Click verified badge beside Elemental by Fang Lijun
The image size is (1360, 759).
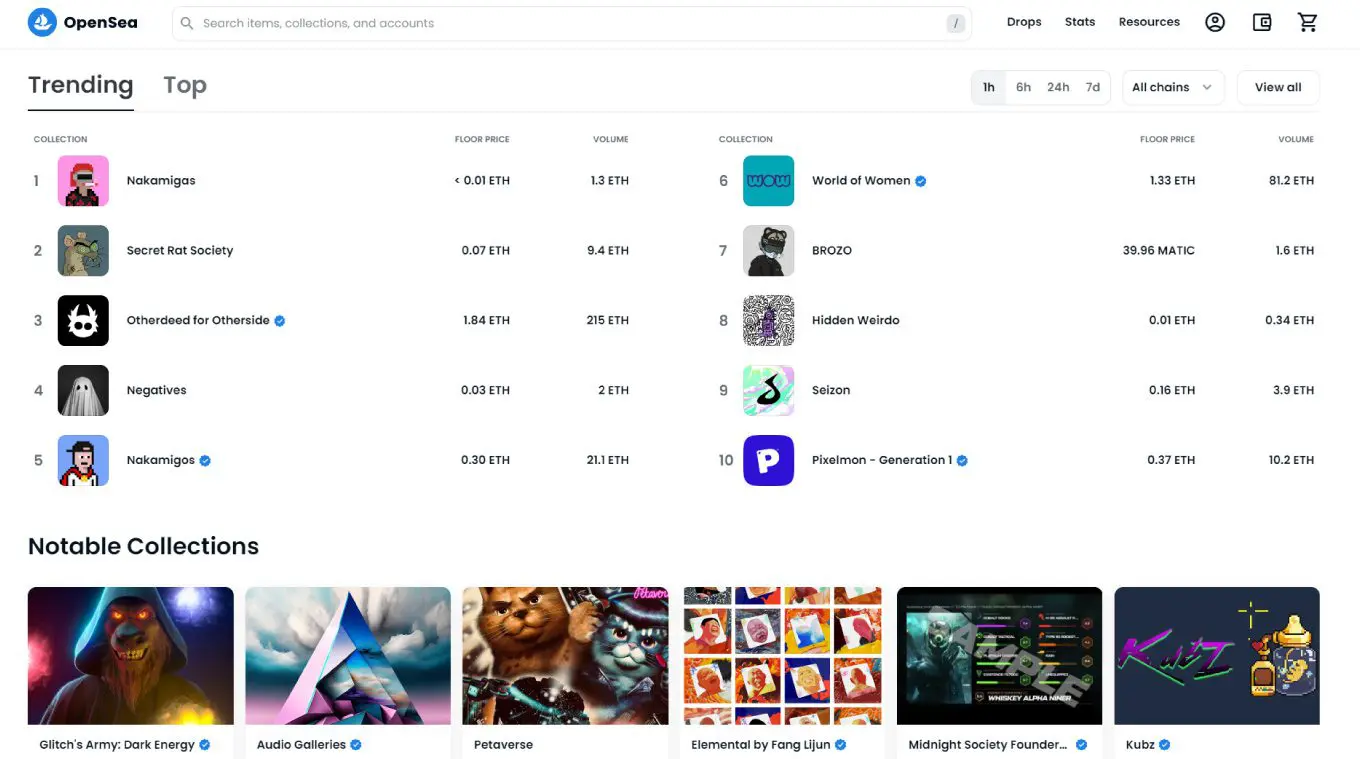(840, 745)
